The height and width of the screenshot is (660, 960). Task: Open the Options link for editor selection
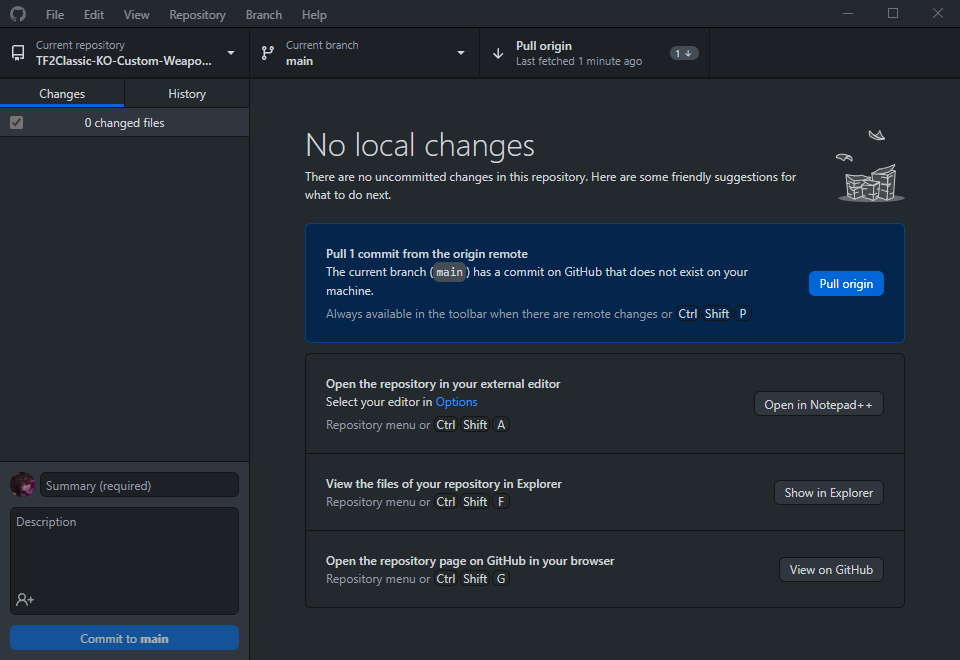click(456, 402)
